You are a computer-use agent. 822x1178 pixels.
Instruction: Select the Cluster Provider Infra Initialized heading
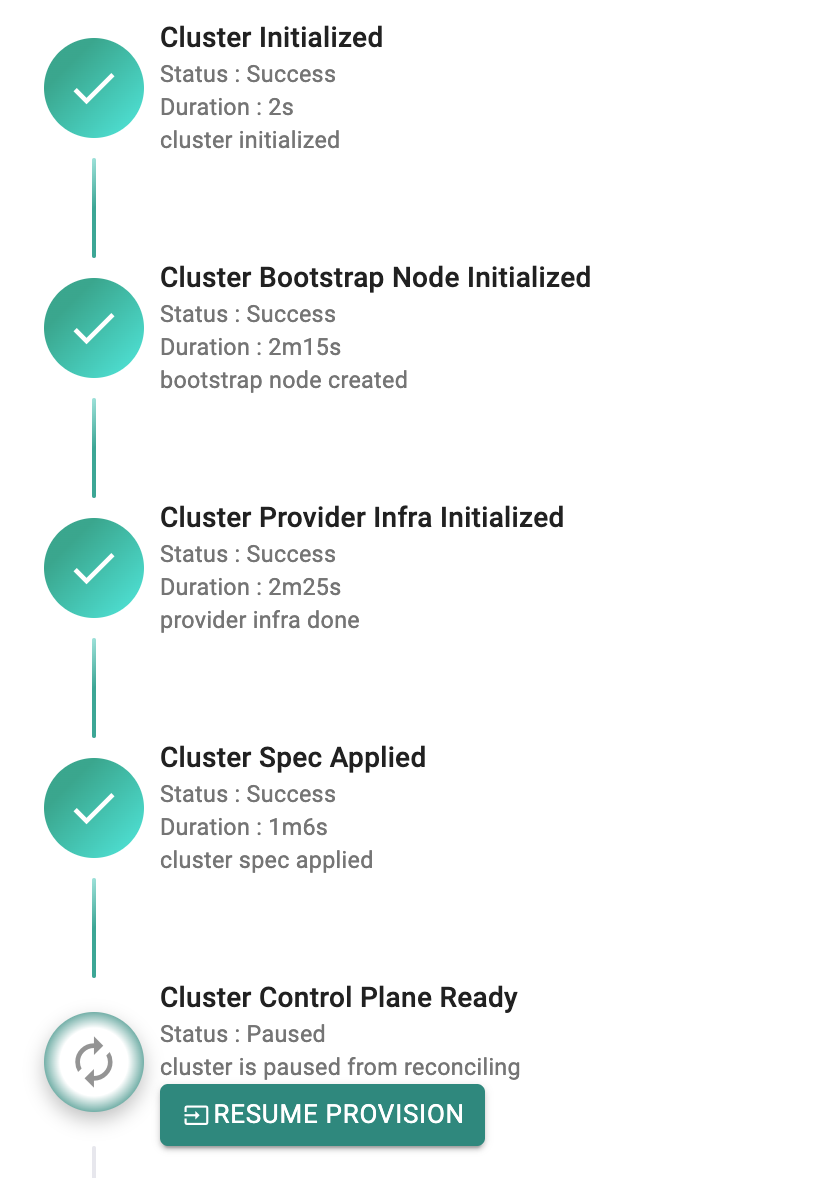[x=362, y=518]
